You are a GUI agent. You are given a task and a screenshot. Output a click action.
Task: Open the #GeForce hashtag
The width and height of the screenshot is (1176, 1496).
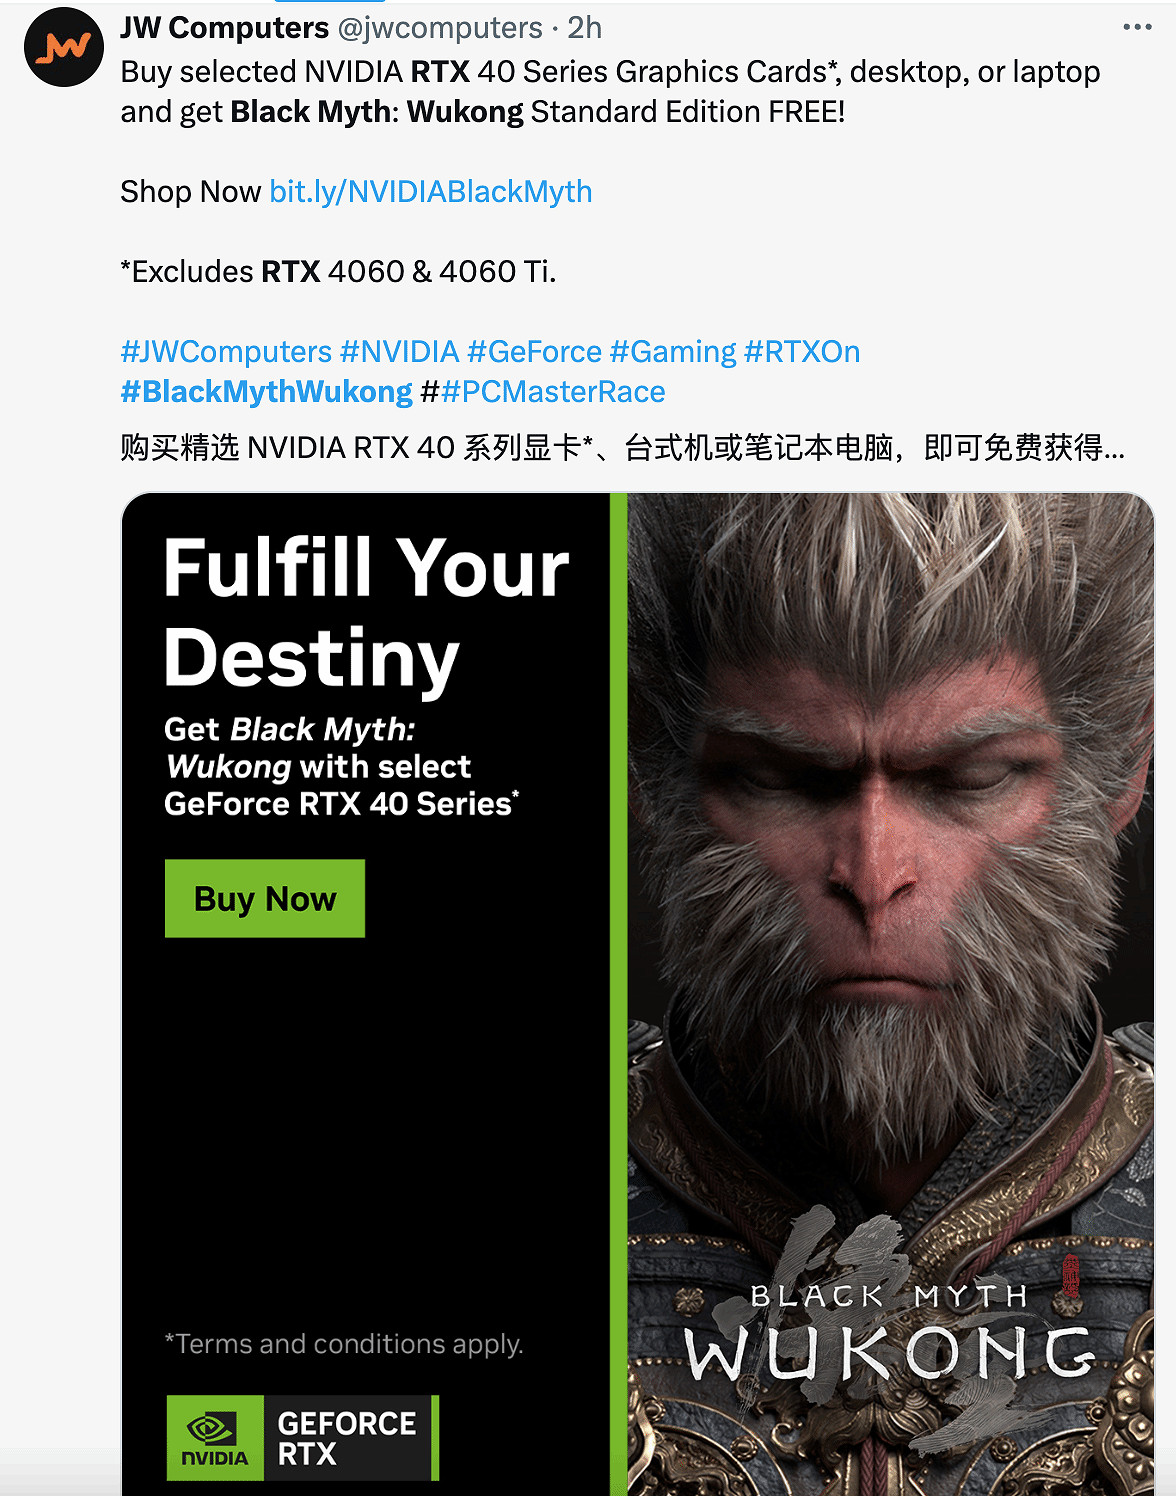[x=534, y=351]
